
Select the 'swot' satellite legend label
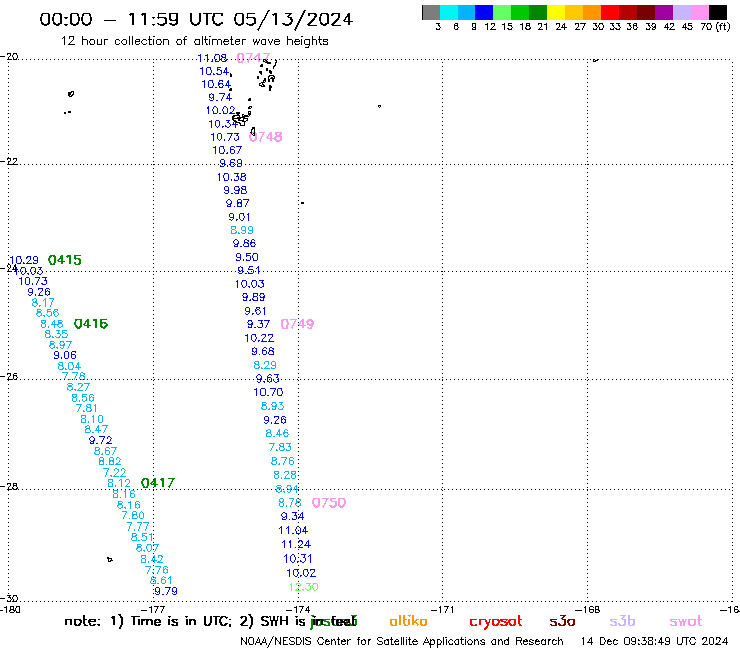pos(686,622)
